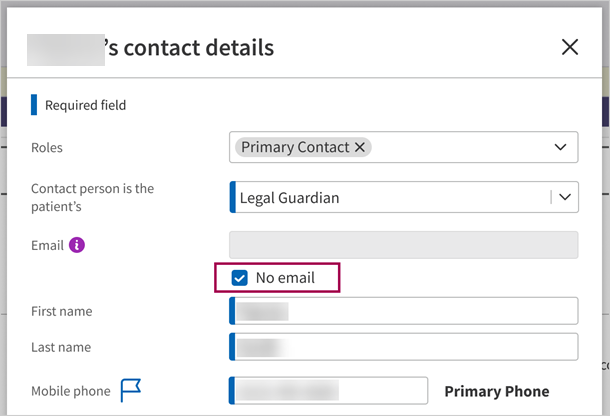Remove the Primary Contact role chip

[x=359, y=147]
